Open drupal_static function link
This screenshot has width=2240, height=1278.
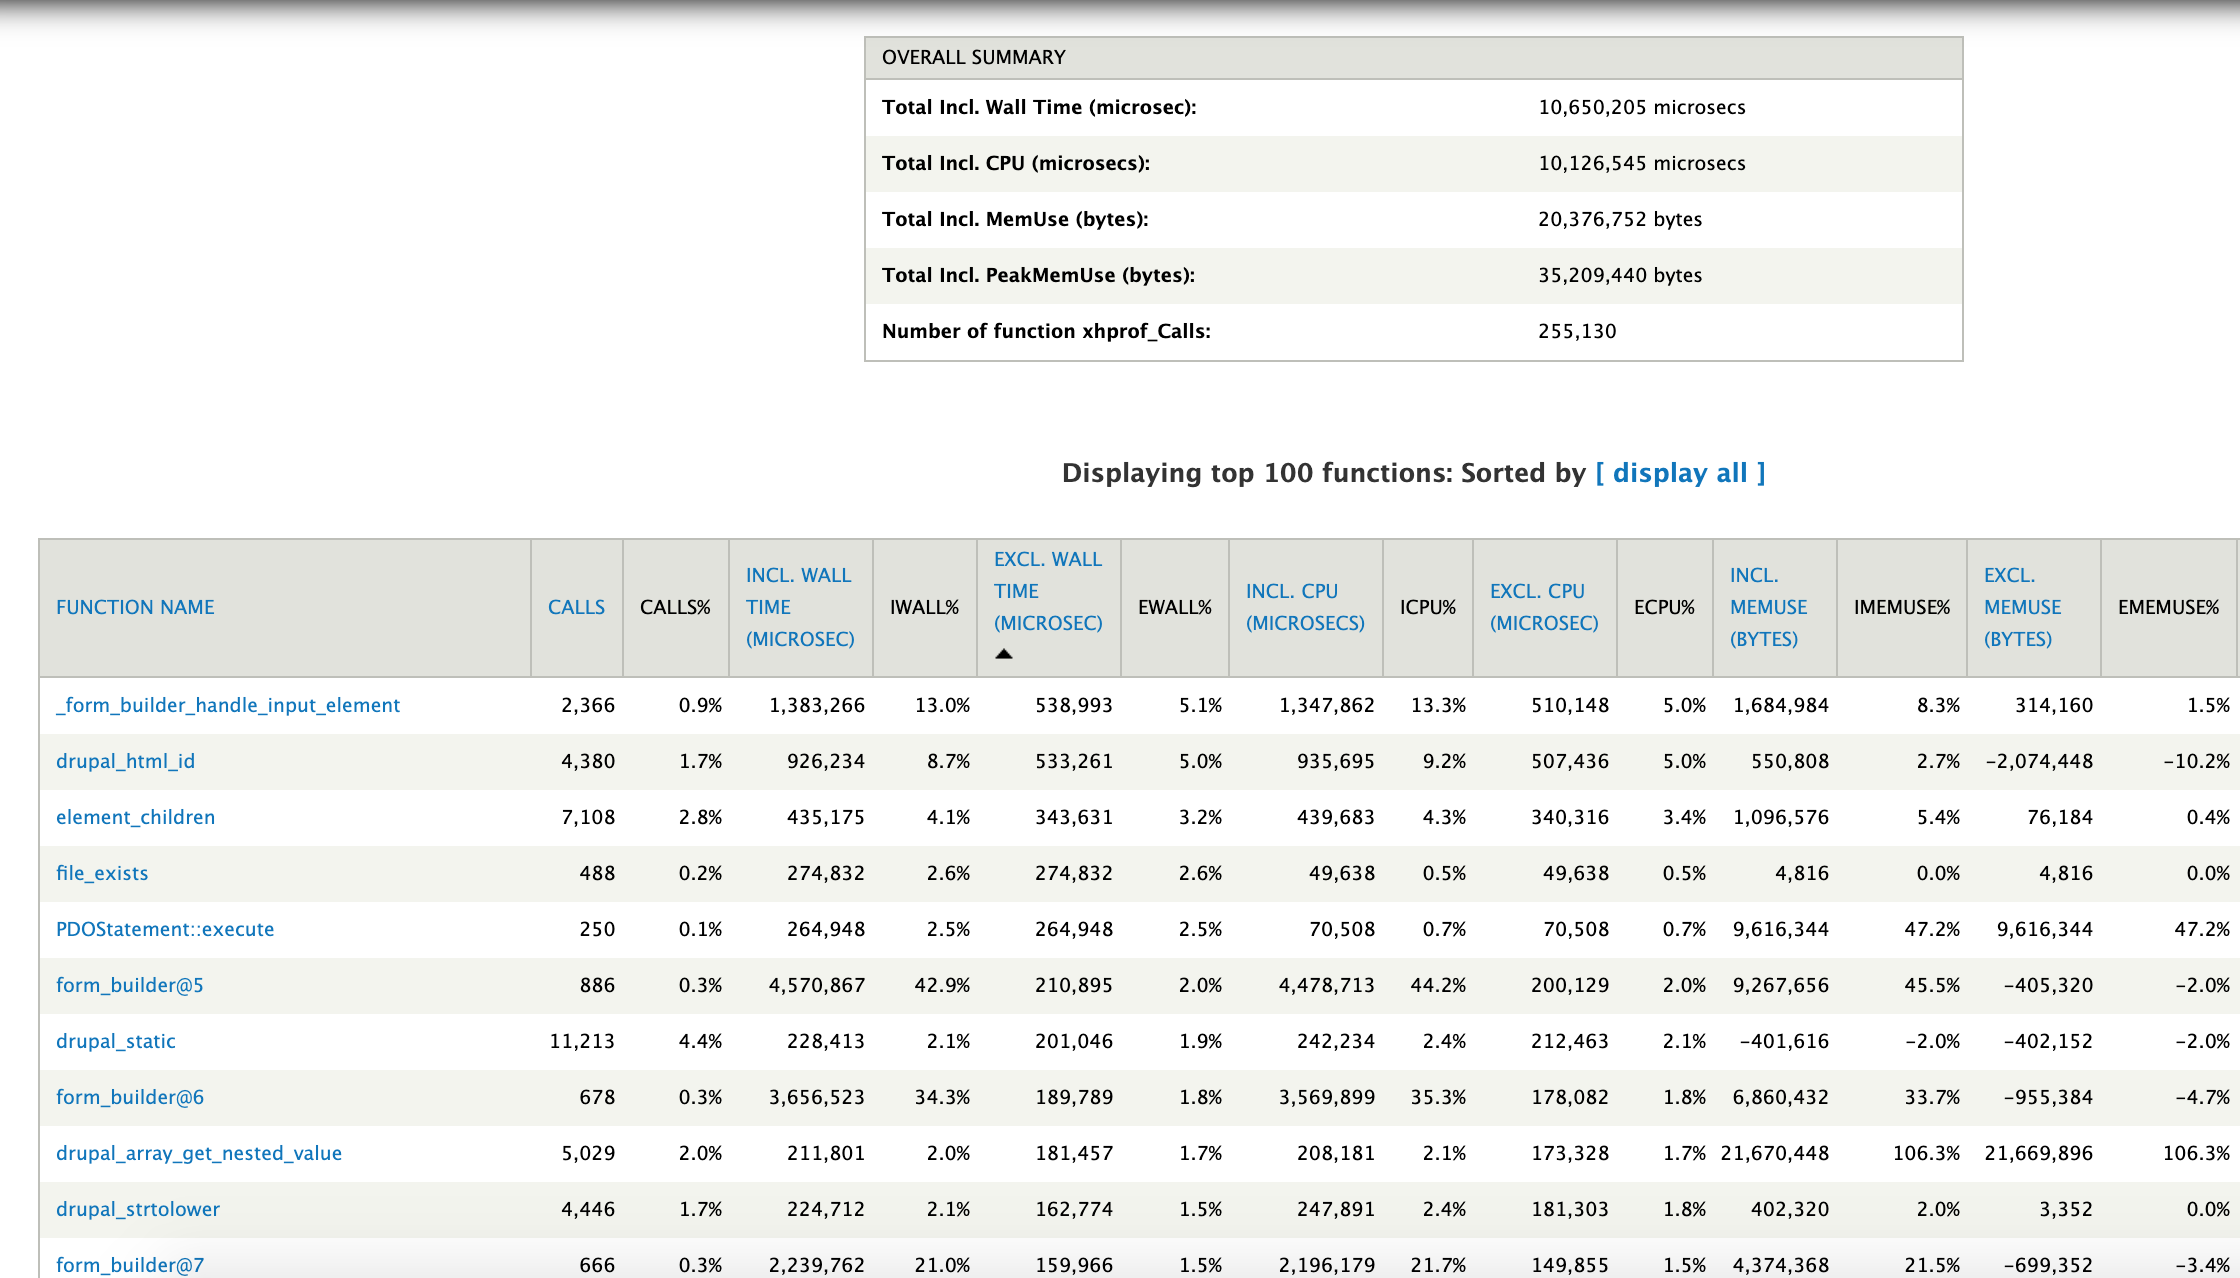116,1041
